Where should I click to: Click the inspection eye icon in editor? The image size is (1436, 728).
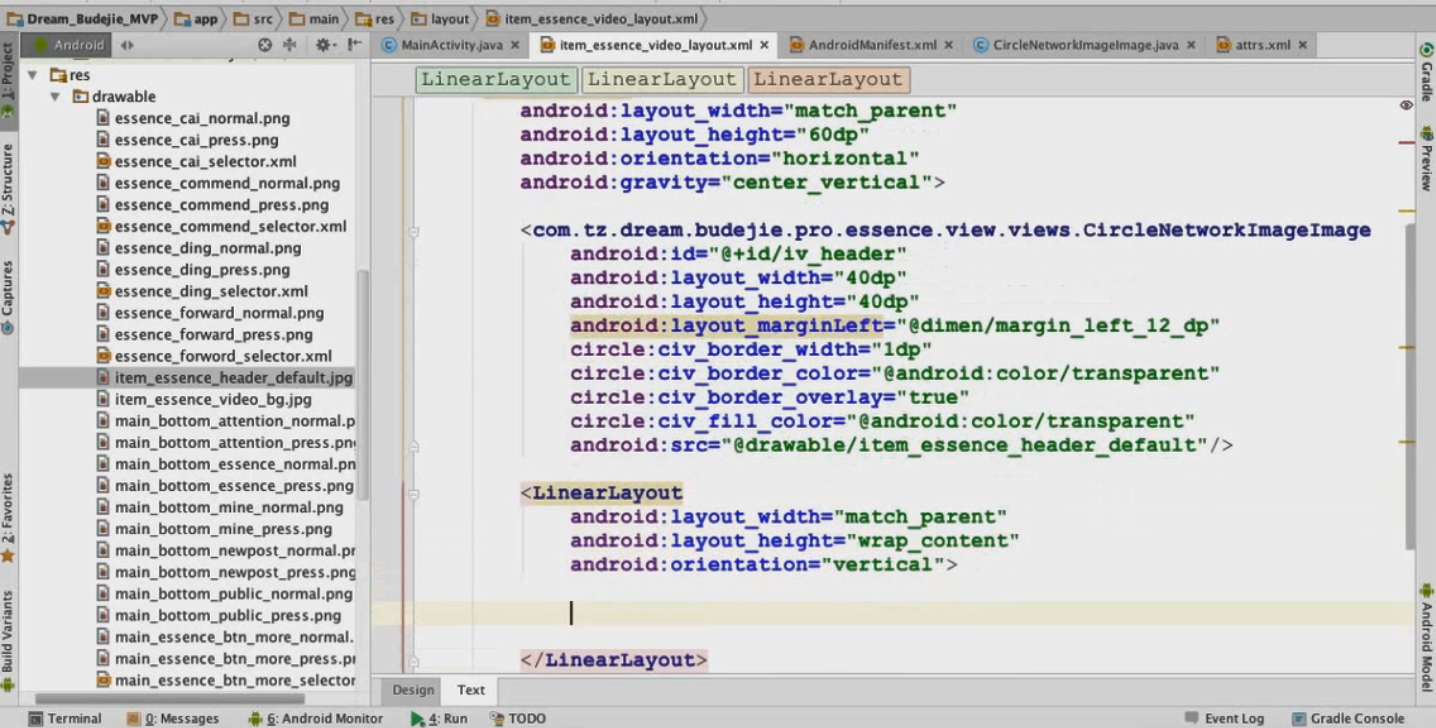1406,104
